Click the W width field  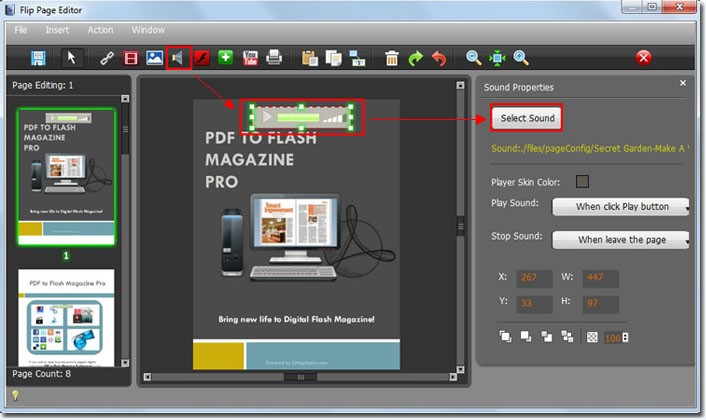pos(600,278)
